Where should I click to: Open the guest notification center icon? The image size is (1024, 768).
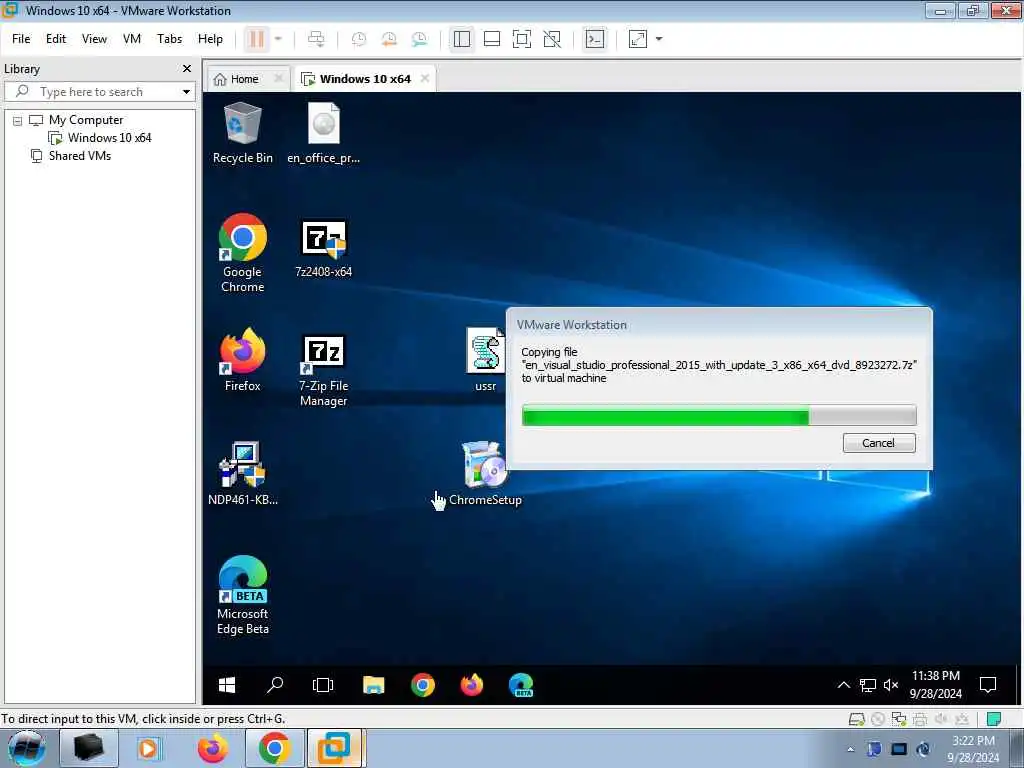pyautogui.click(x=988, y=685)
